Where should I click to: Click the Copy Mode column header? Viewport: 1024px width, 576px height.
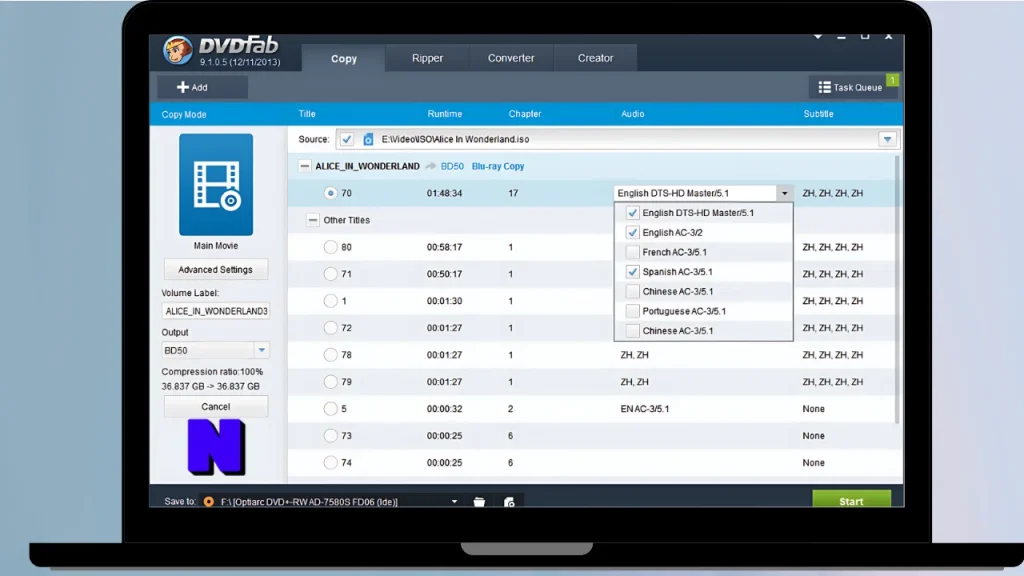(x=184, y=114)
